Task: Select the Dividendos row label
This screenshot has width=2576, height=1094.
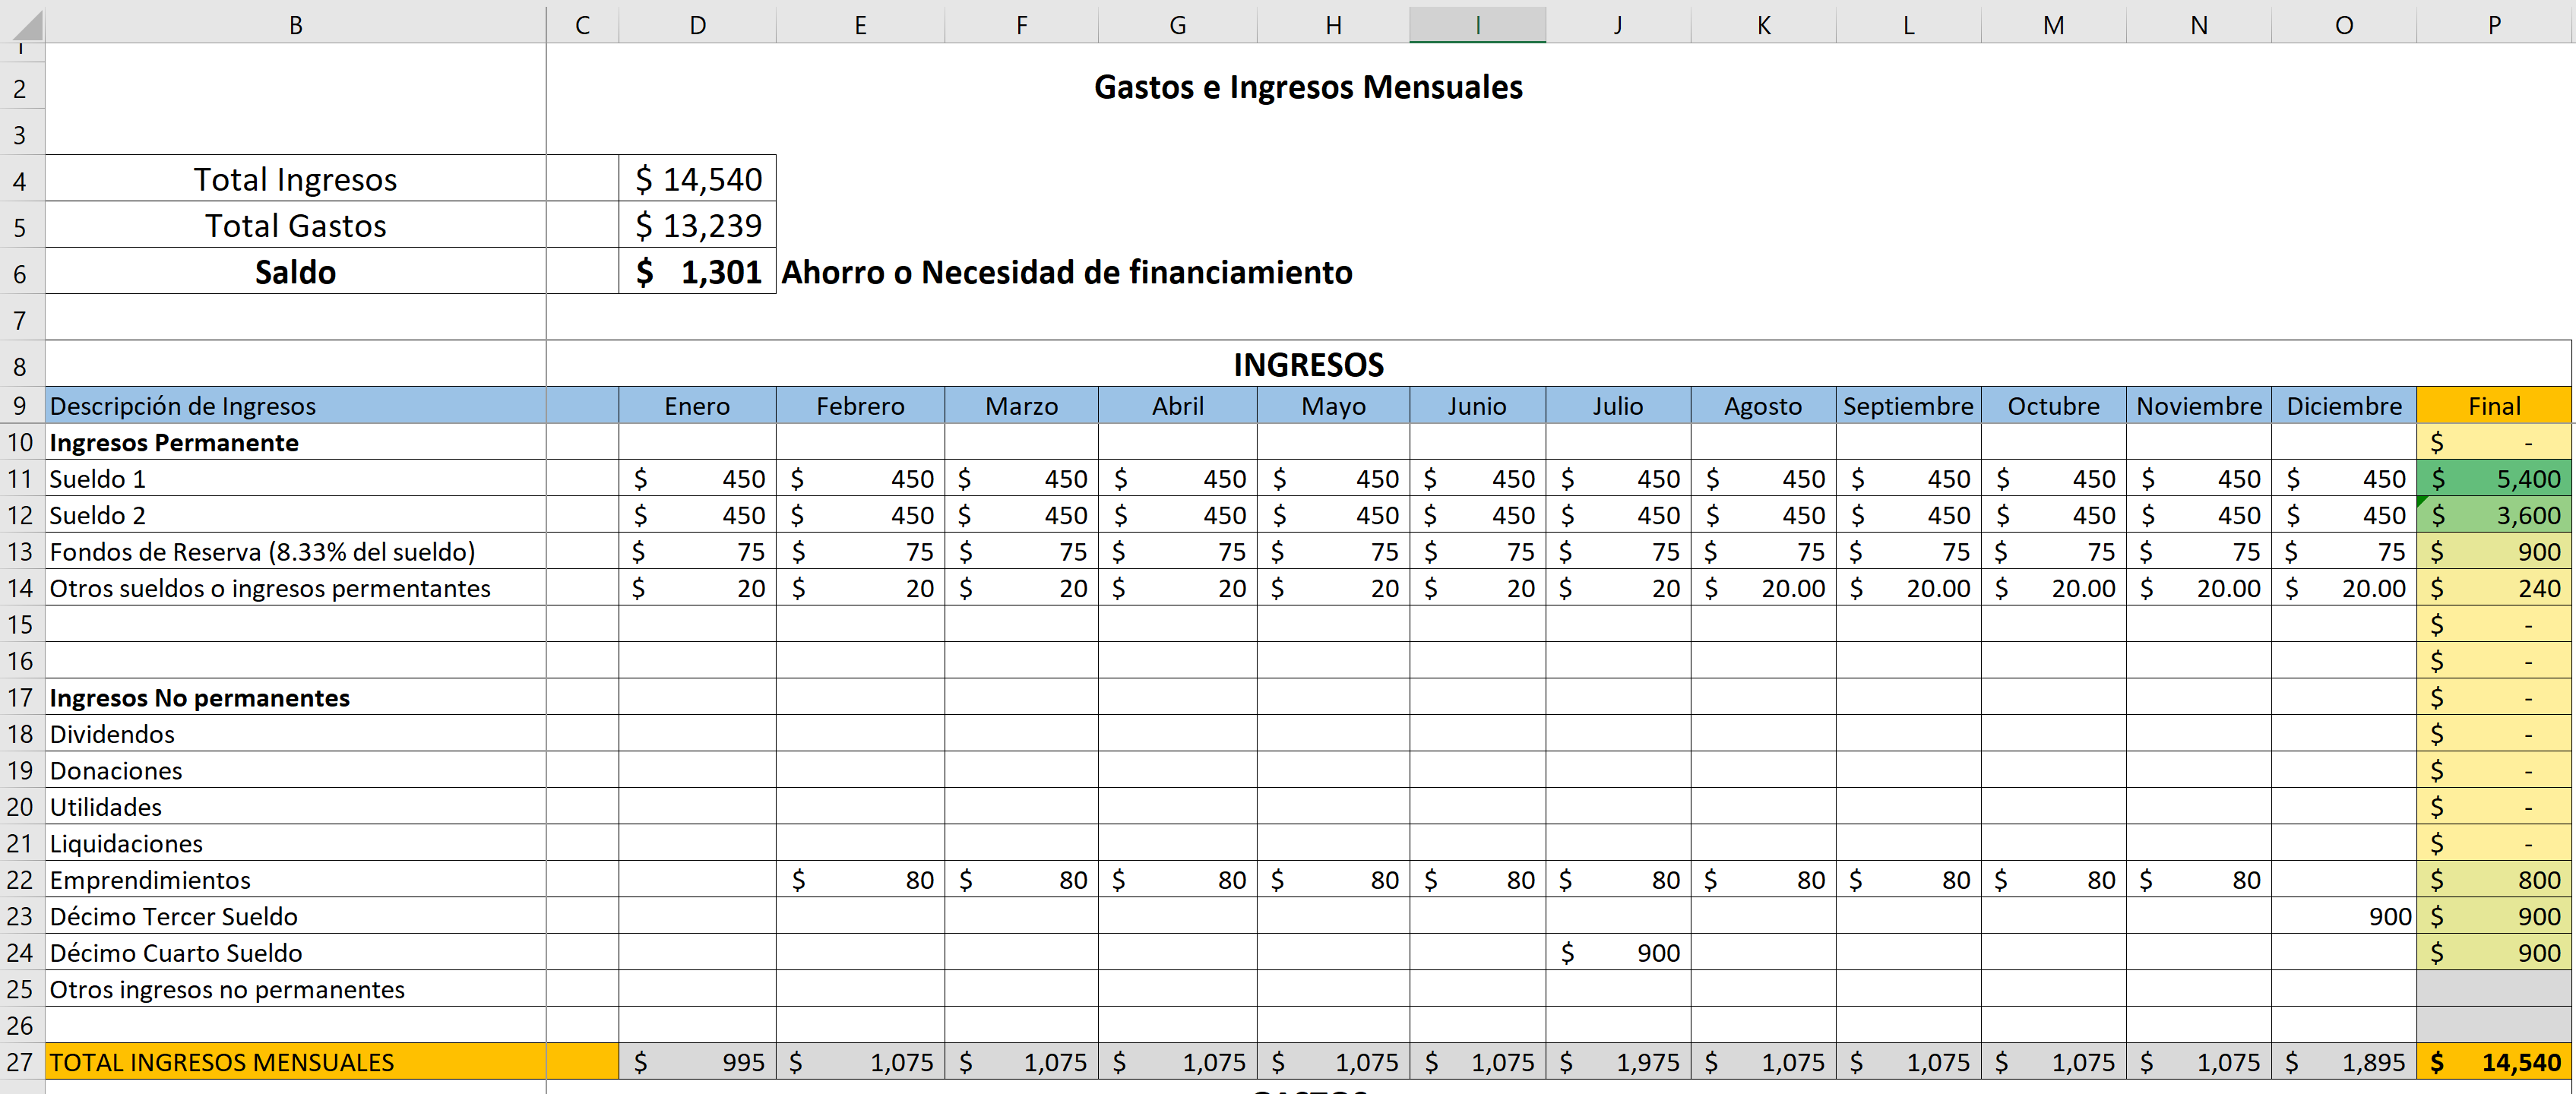Action: [x=295, y=734]
